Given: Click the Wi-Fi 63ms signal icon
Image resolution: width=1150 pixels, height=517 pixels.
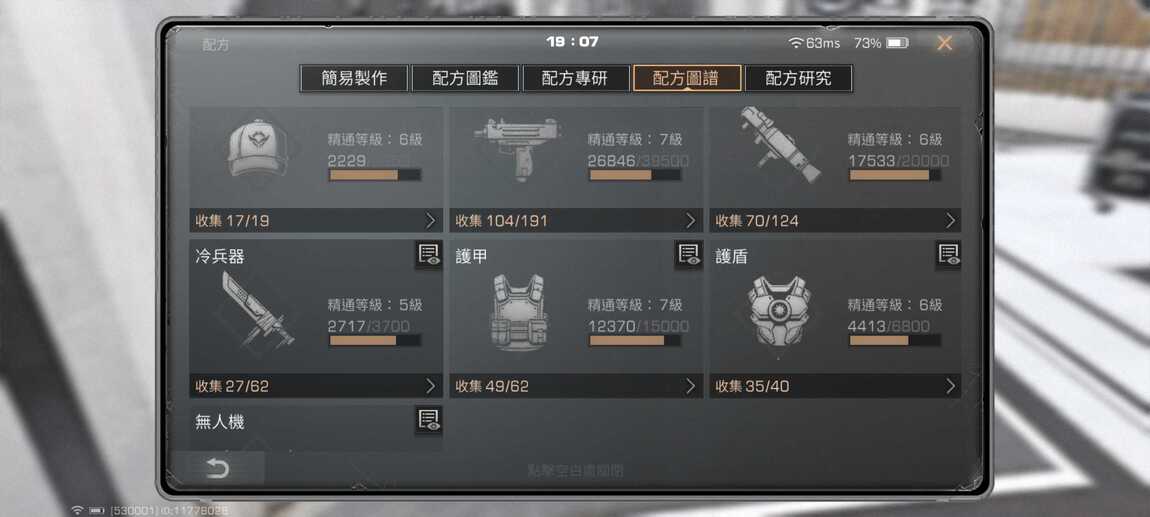Looking at the screenshot, I should pyautogui.click(x=796, y=43).
